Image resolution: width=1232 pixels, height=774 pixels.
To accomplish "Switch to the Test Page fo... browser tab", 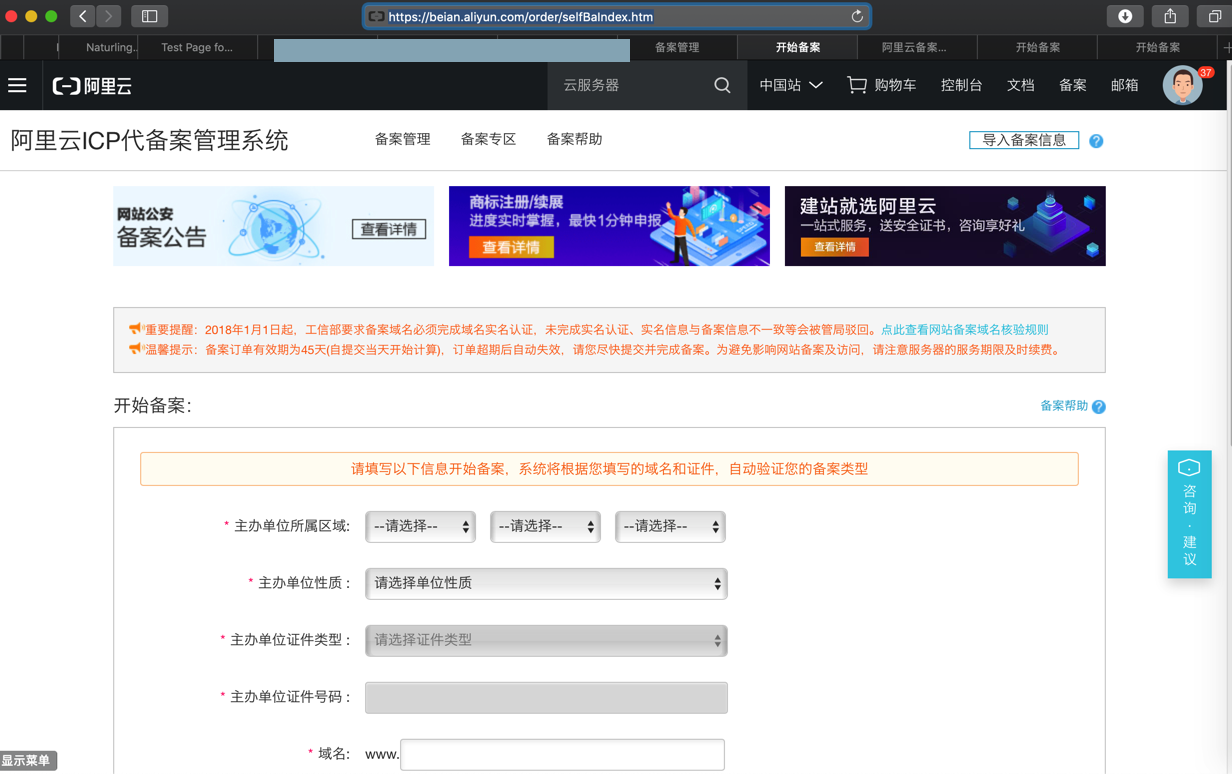I will tap(197, 47).
